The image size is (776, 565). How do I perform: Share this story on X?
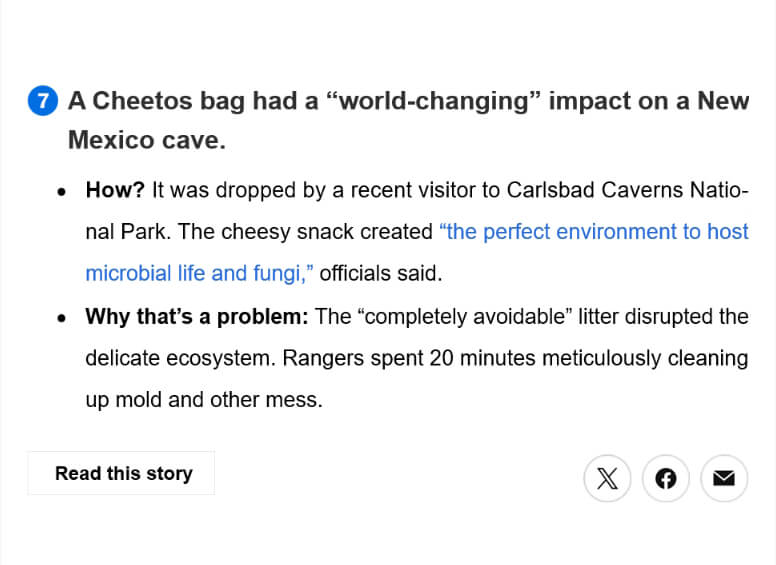coord(607,478)
